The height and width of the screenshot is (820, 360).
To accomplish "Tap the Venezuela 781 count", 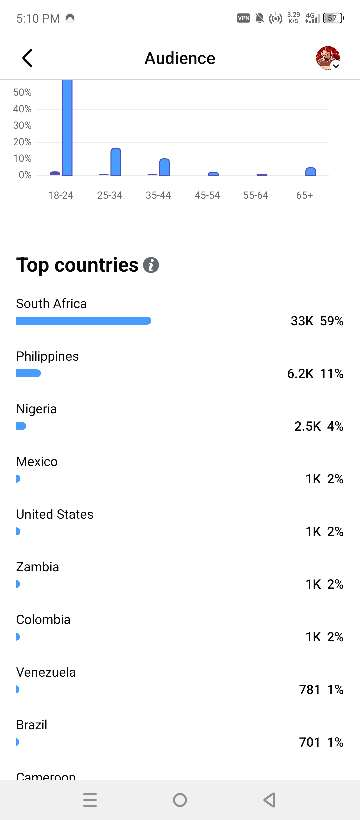I will click(x=309, y=690).
